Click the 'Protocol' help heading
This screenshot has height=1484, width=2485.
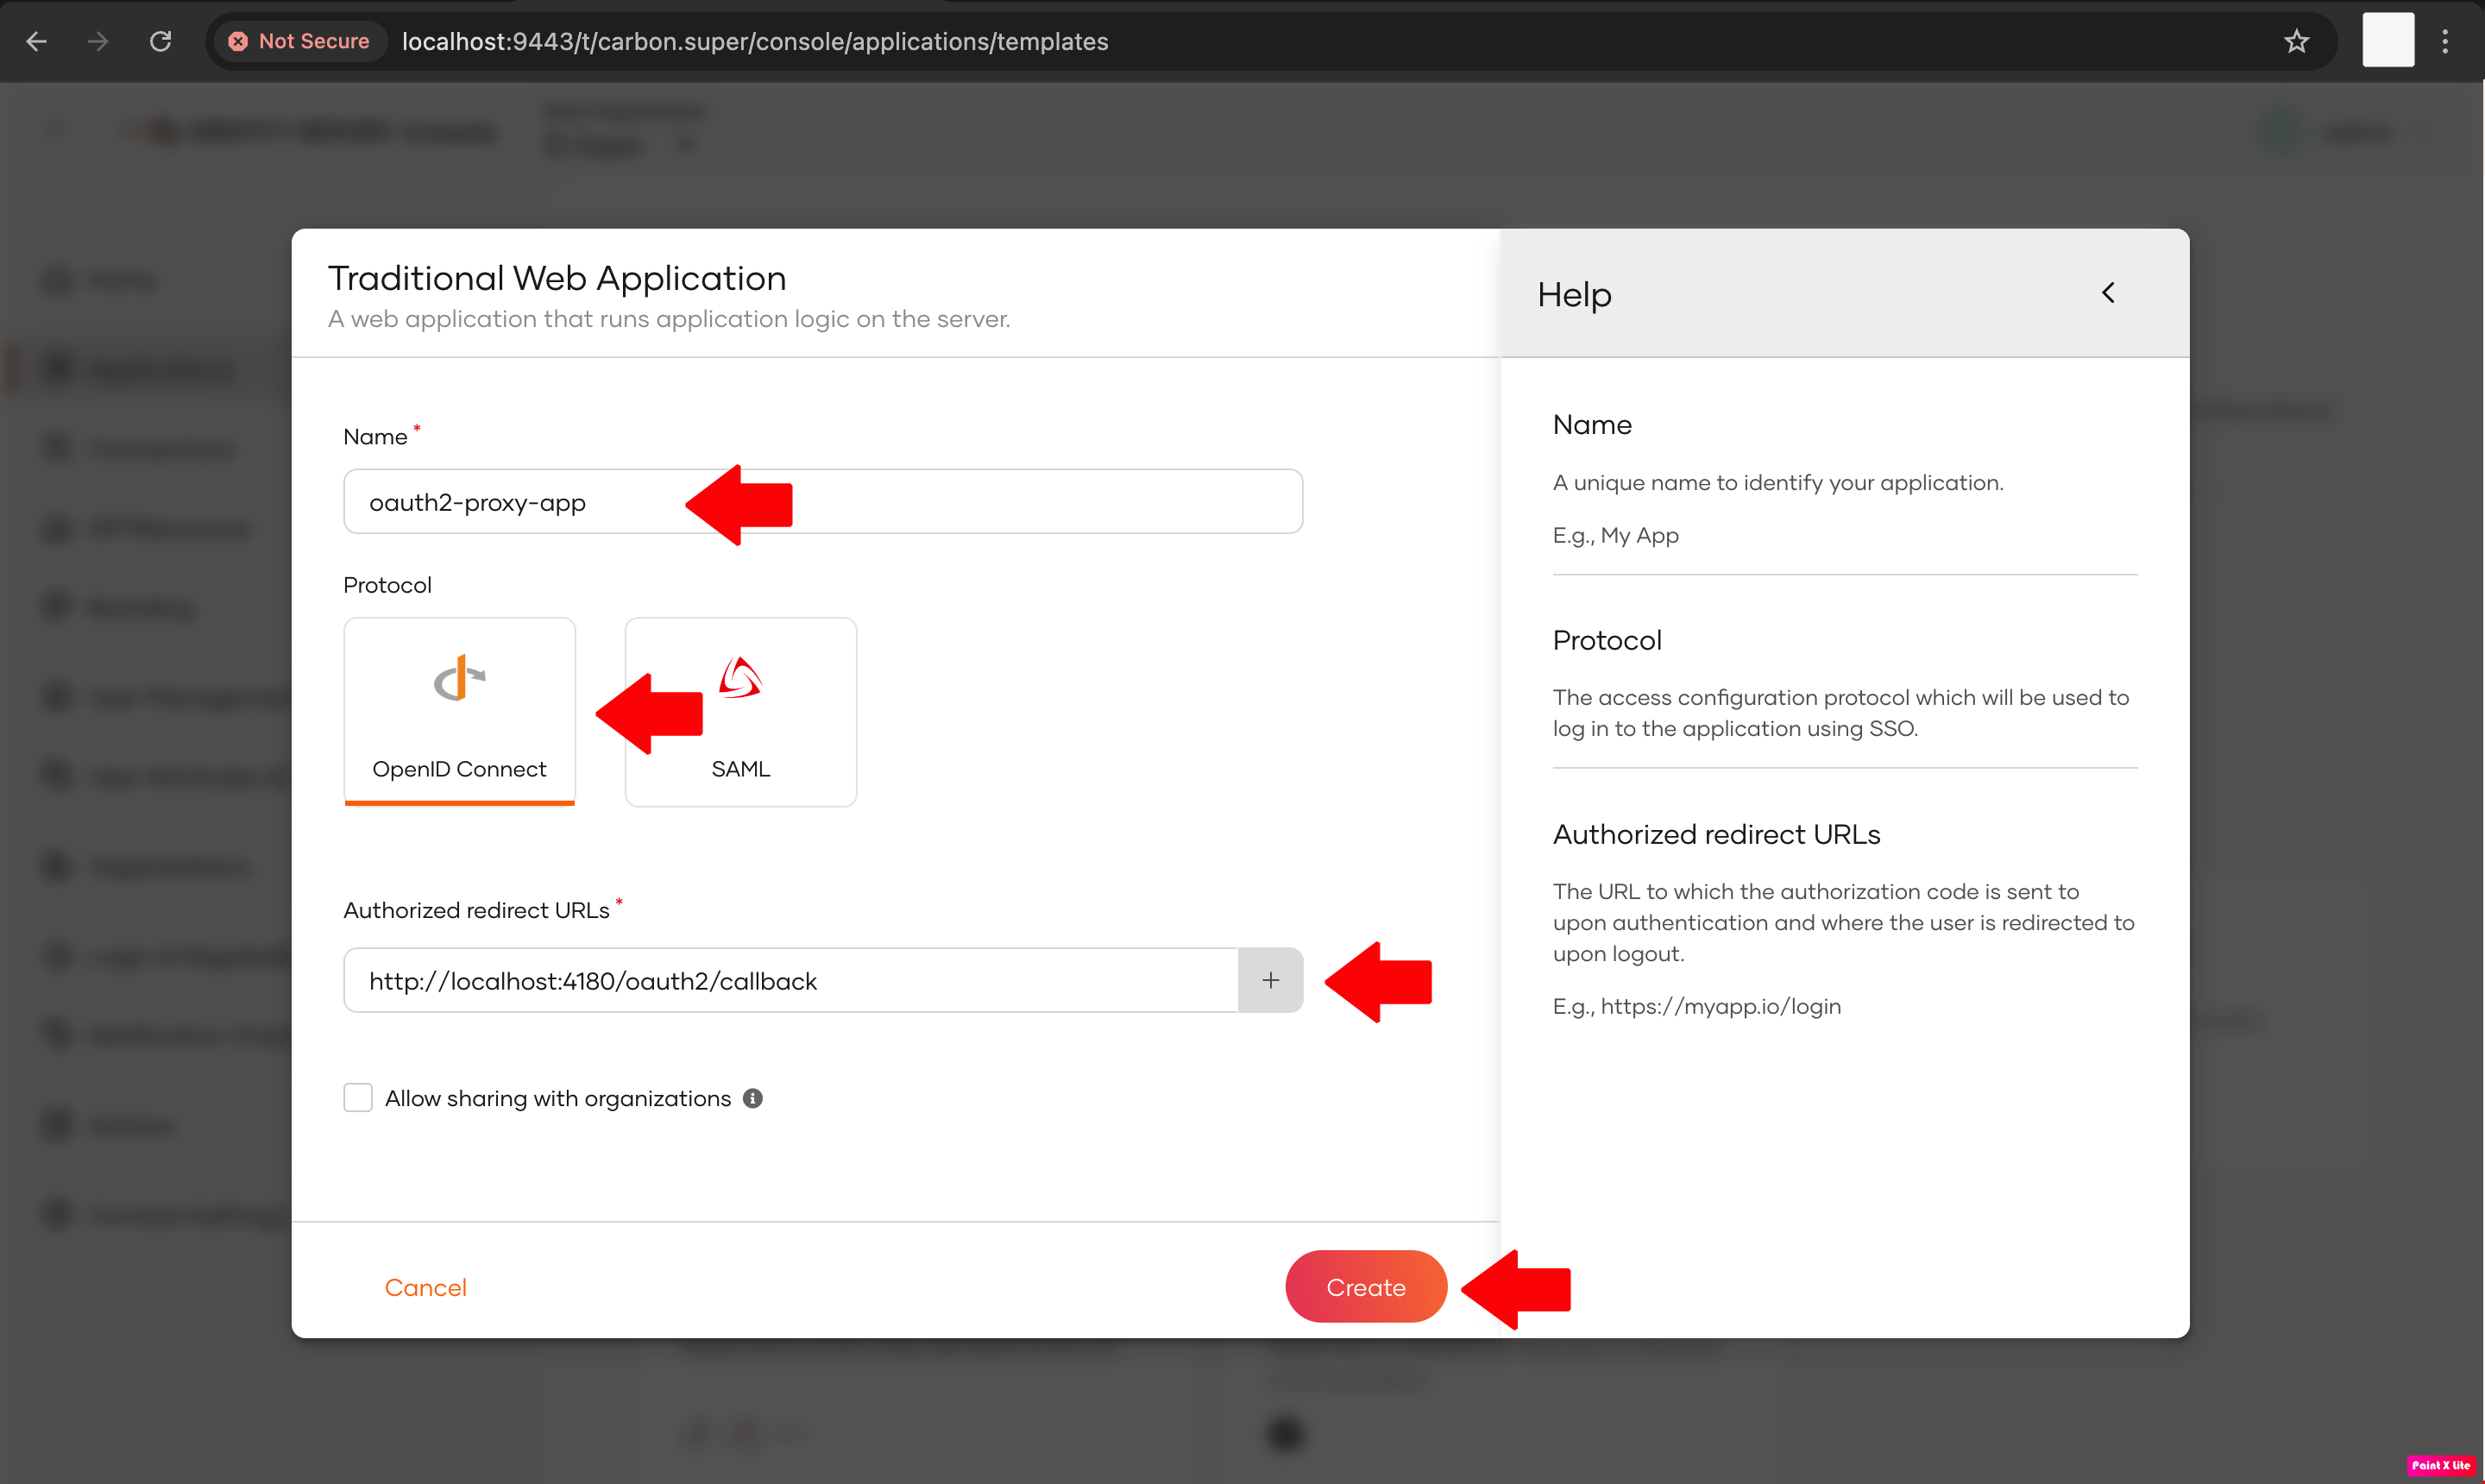coord(1607,640)
